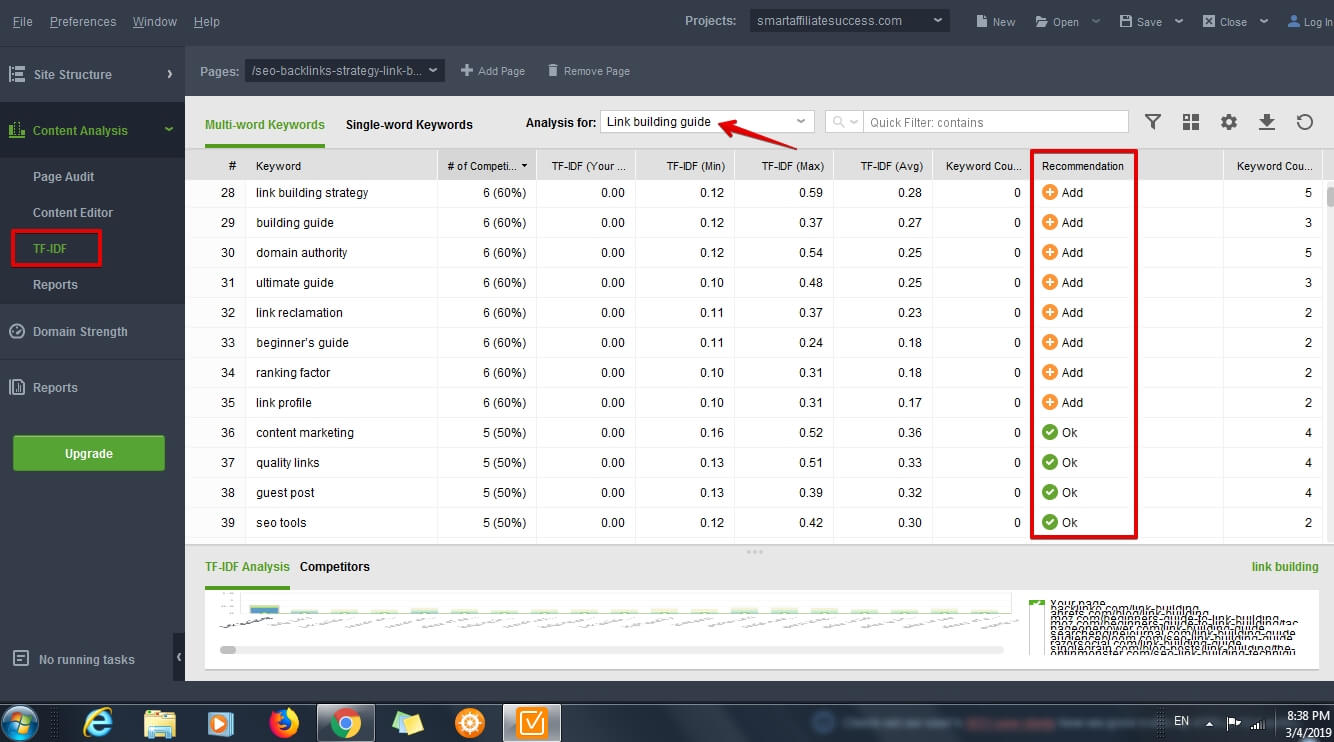1334x742 pixels.
Task: Open the quick filter search type arrow
Action: [x=855, y=122]
